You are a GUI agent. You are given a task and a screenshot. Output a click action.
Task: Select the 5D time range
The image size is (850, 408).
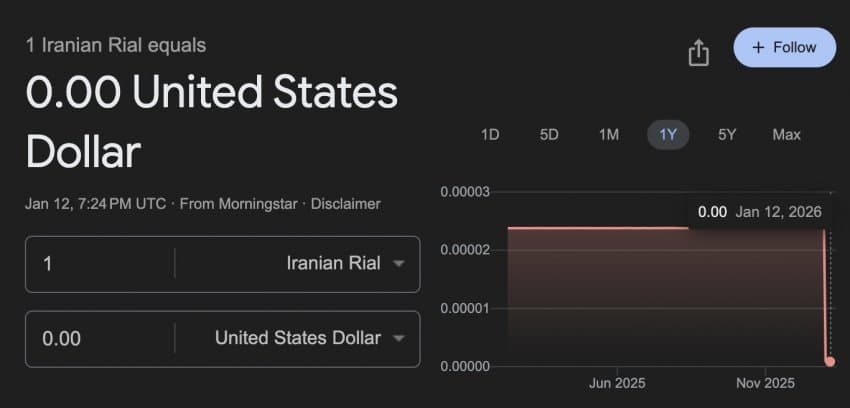coord(549,134)
